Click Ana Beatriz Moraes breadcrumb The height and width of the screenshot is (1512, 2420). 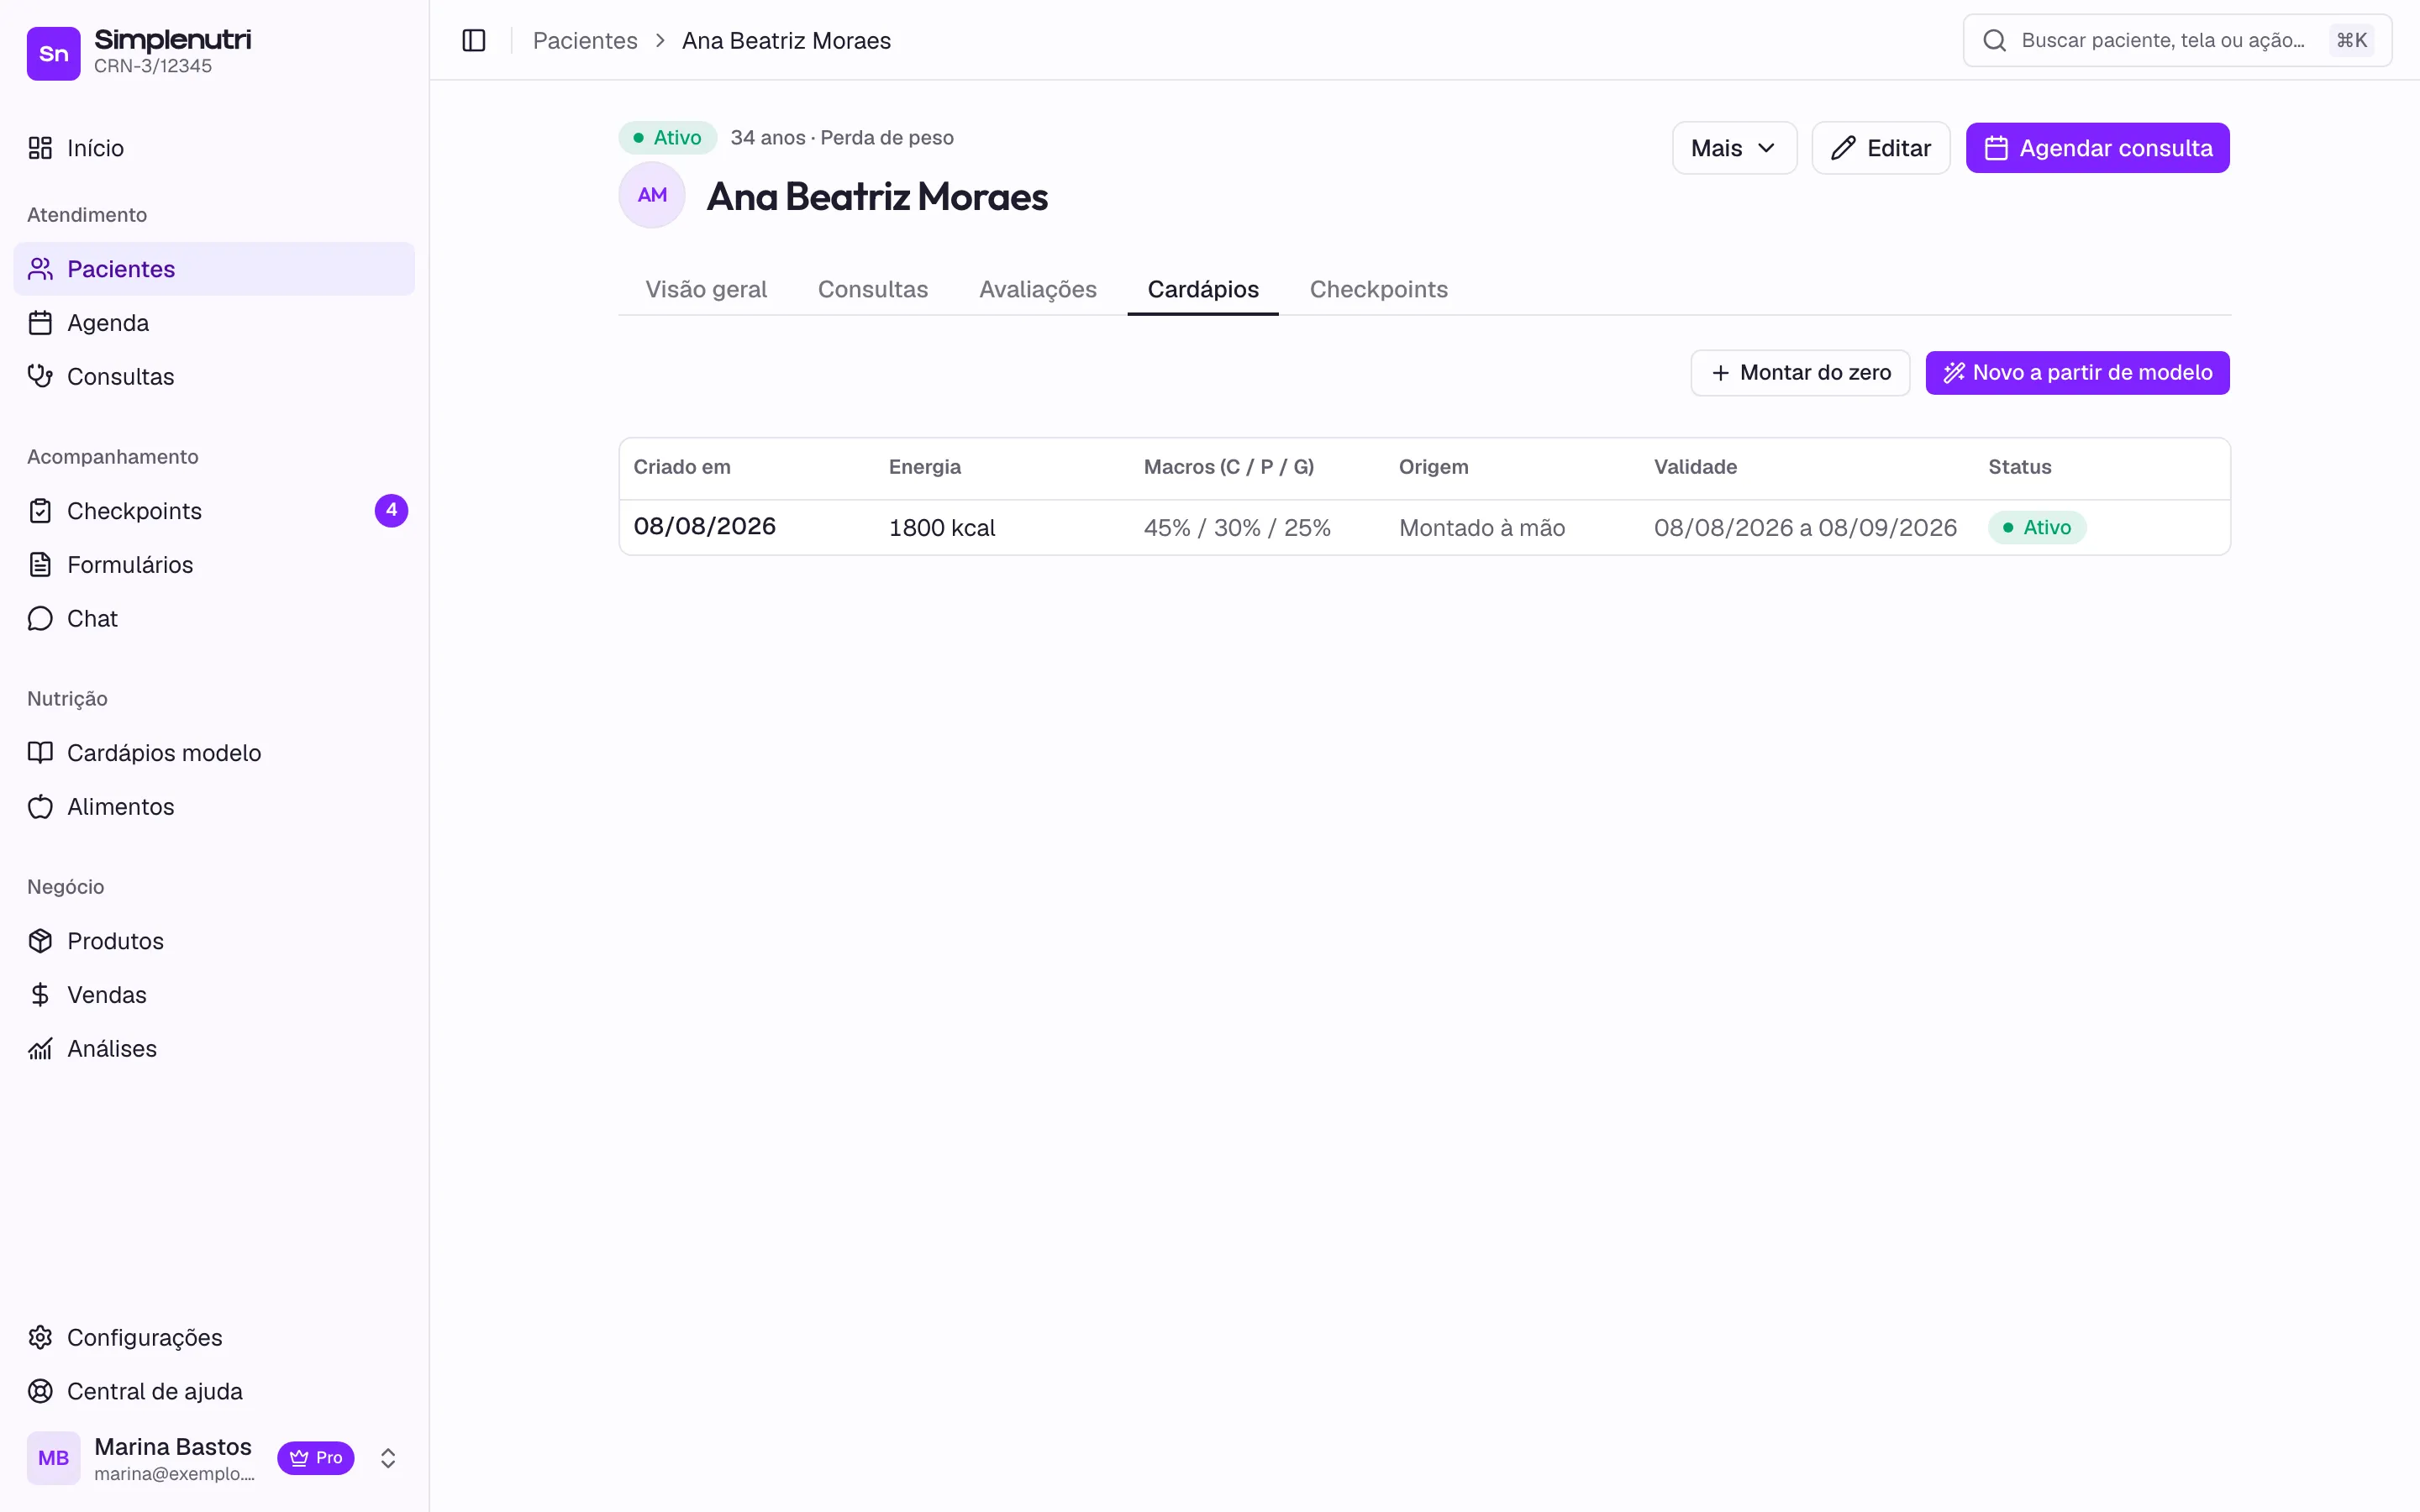[786, 40]
